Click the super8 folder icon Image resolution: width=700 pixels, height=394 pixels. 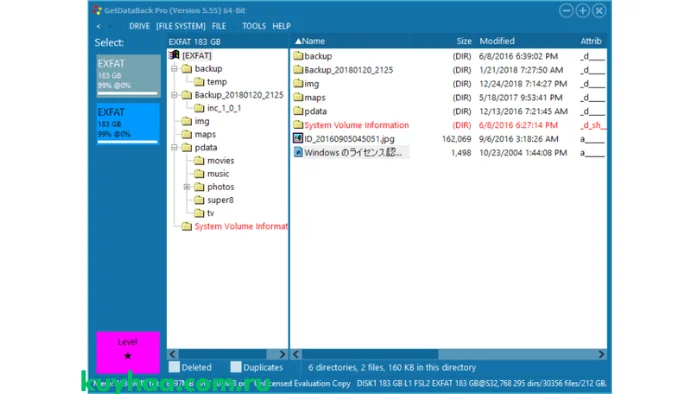point(199,200)
